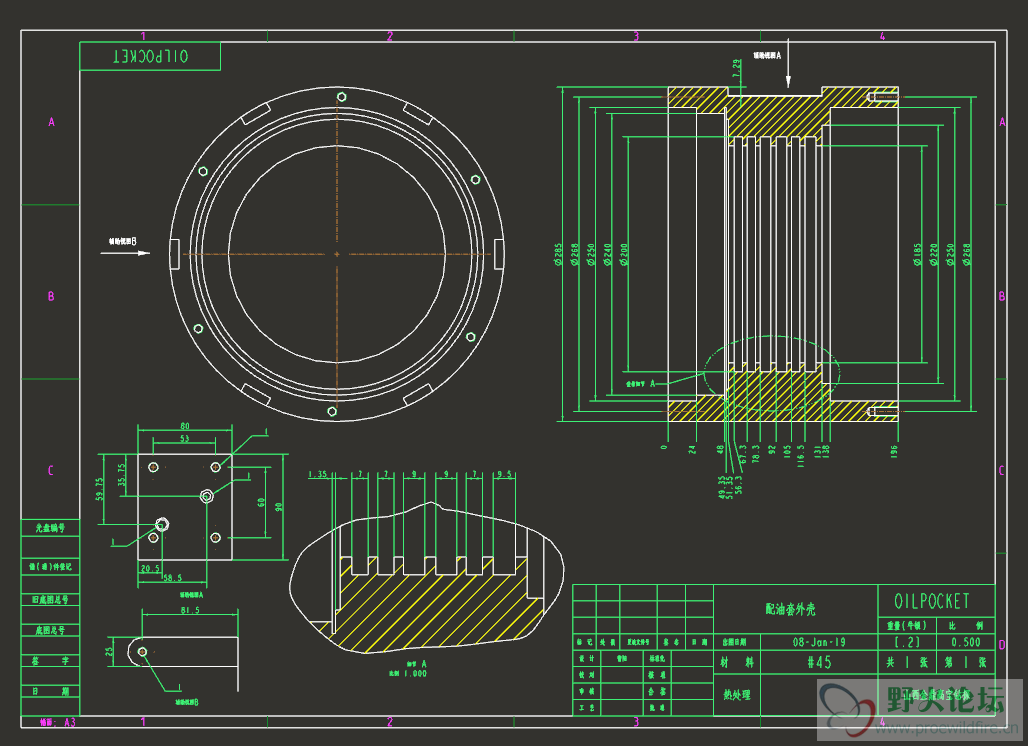Click the 配油套外壳 part title text
Screen dimensions: 1028x746
790,609
